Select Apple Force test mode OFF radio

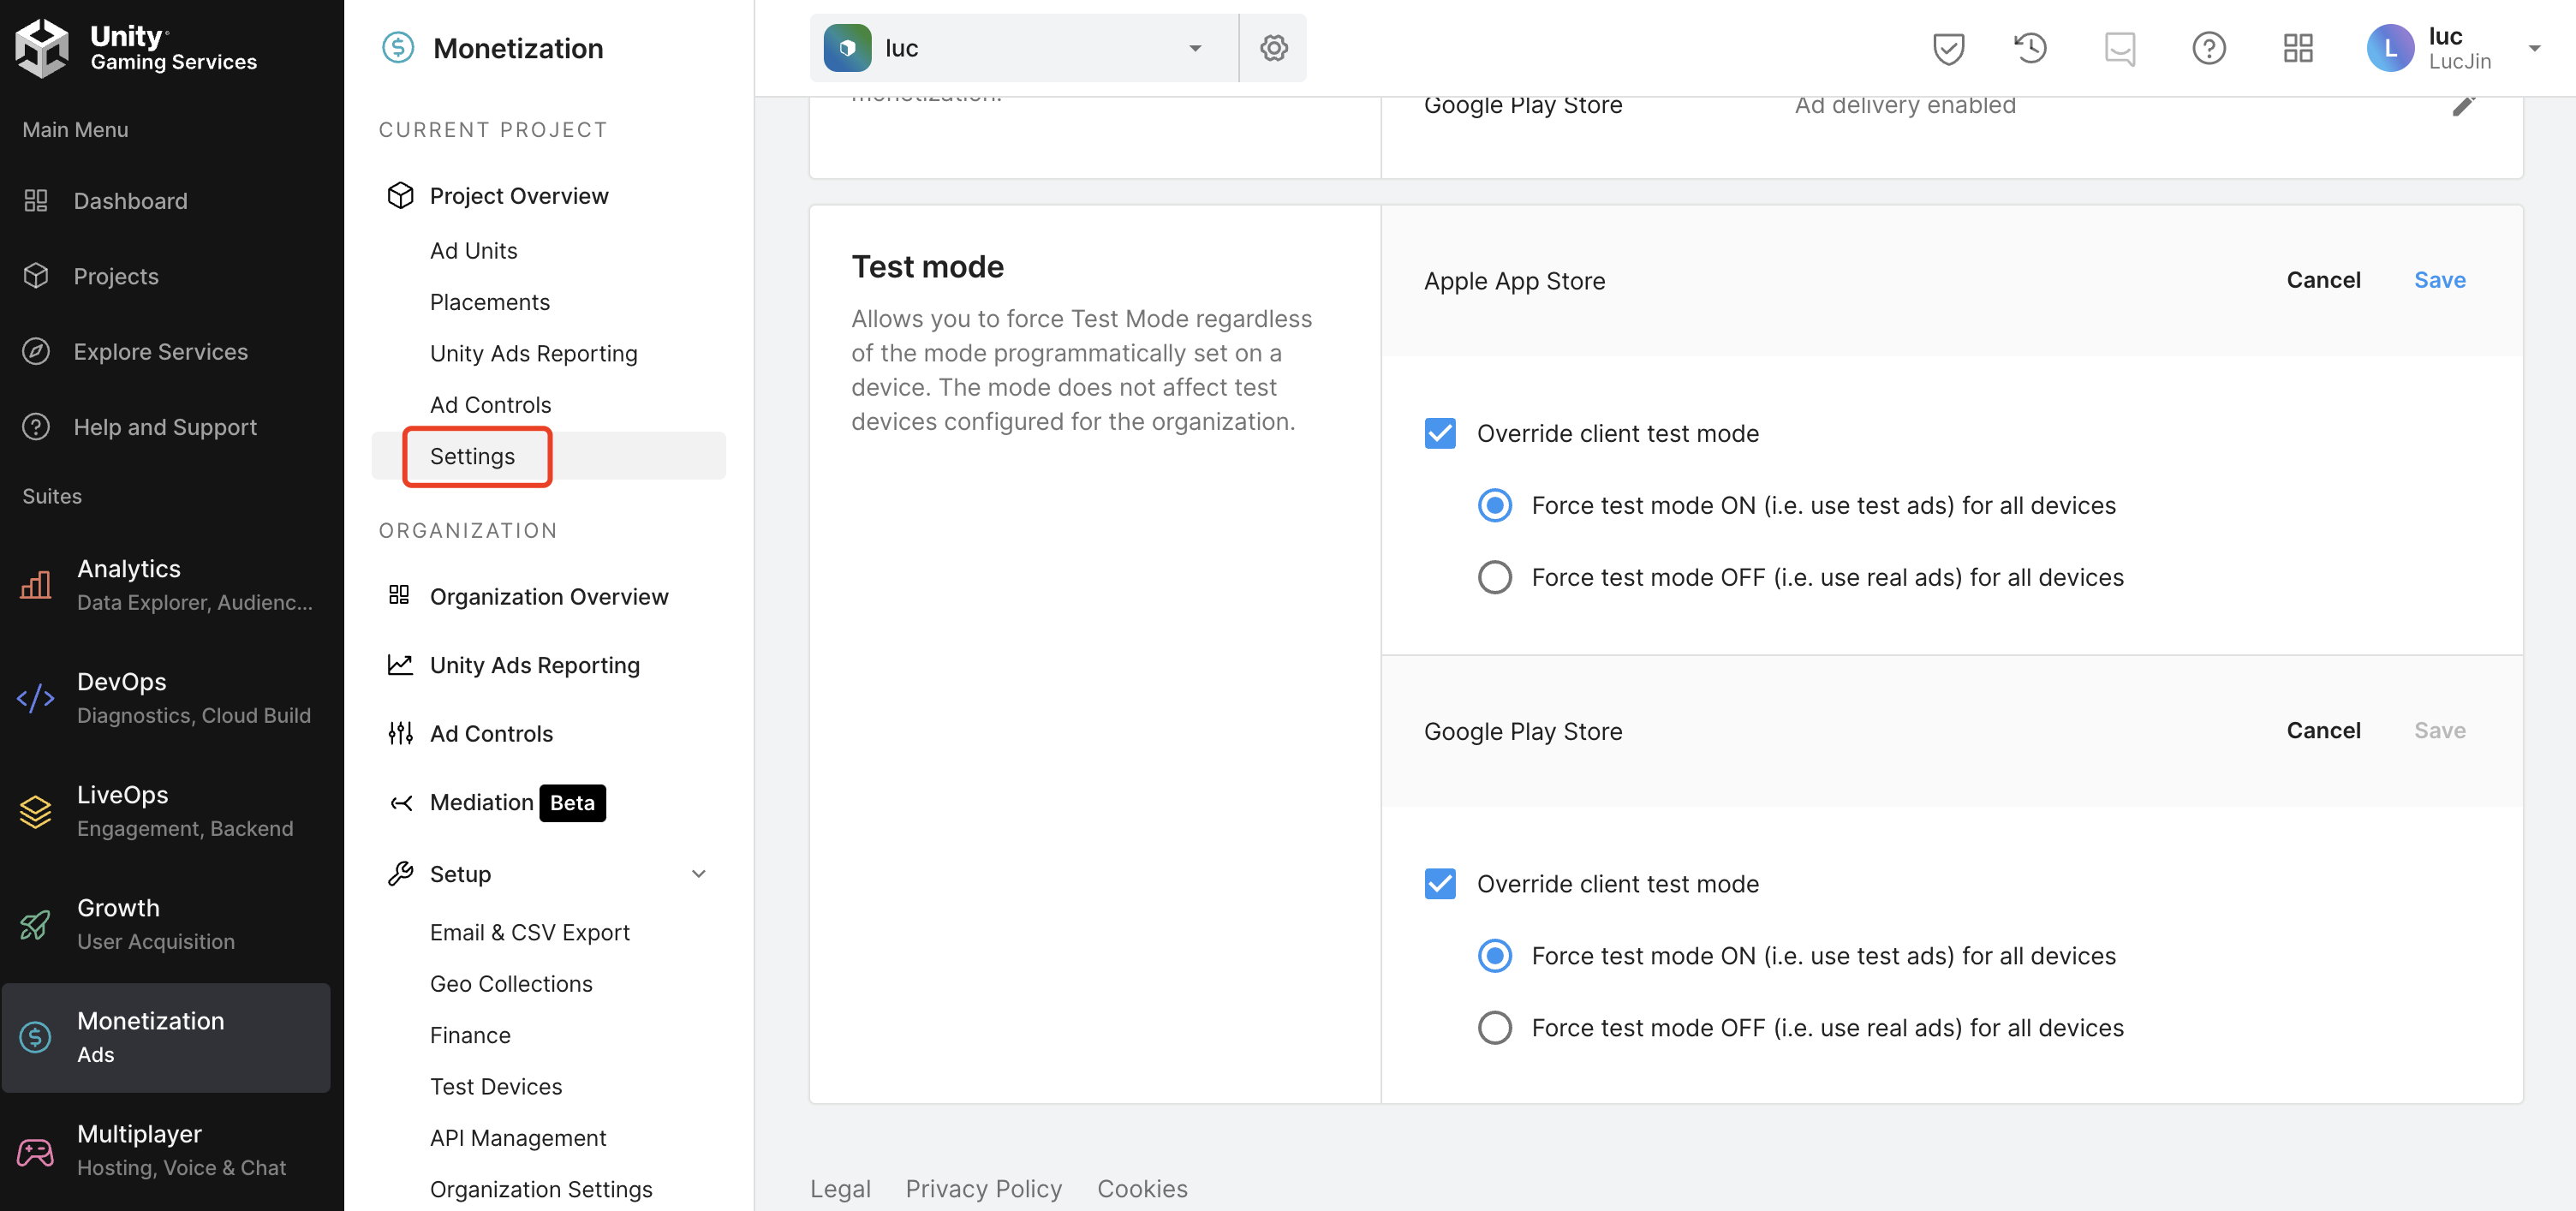tap(1494, 577)
